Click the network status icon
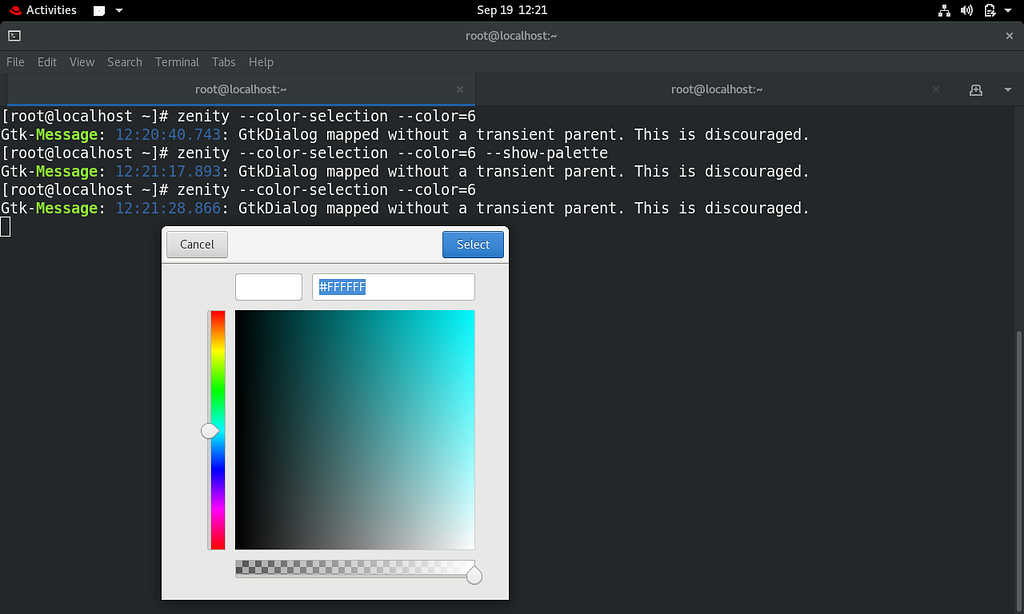This screenshot has height=614, width=1024. coord(944,10)
